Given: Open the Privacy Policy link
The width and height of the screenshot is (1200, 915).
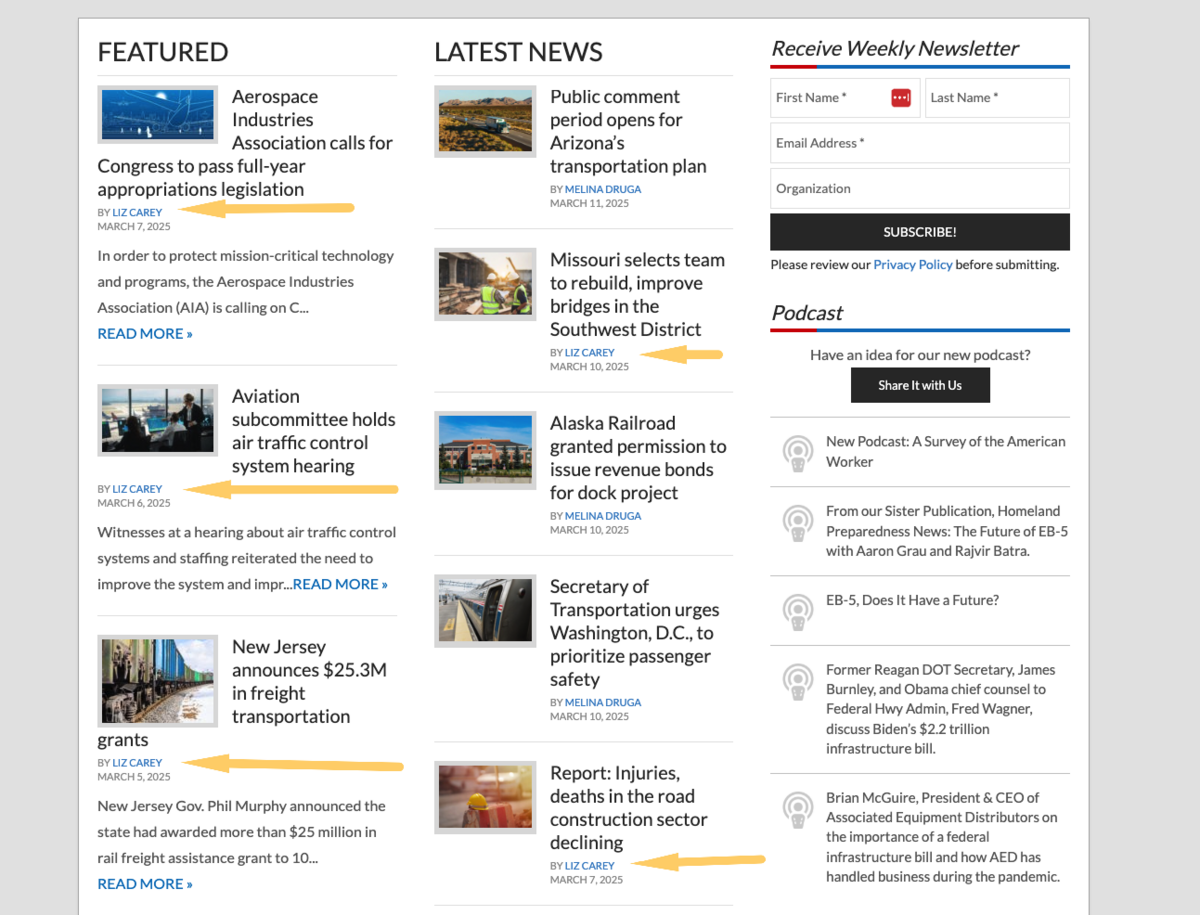Looking at the screenshot, I should click(x=912, y=265).
